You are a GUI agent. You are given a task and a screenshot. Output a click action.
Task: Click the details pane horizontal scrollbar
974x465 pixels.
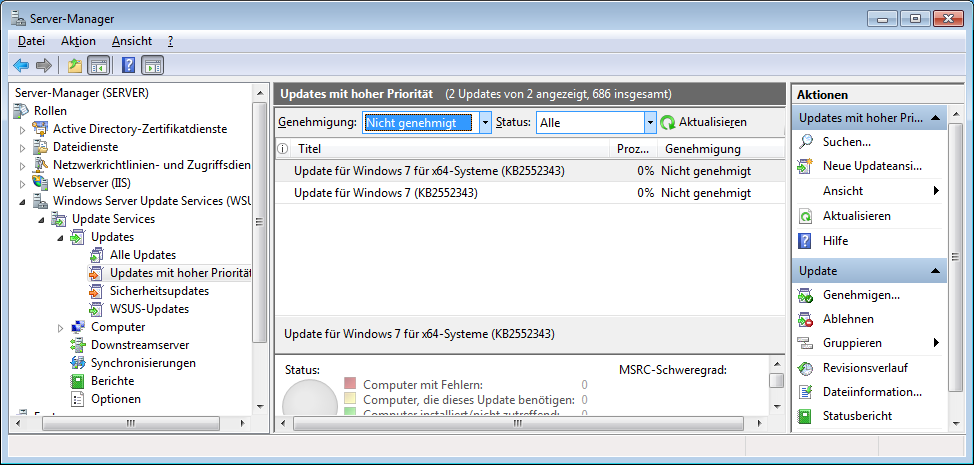point(518,423)
